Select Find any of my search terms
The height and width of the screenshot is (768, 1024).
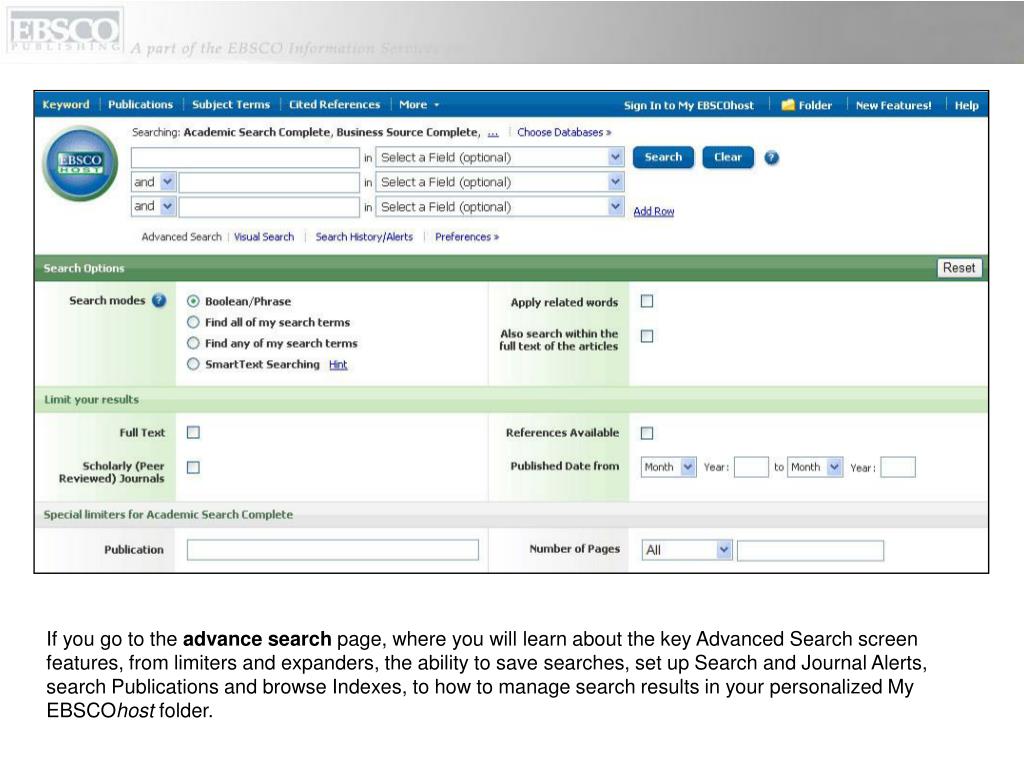193,343
